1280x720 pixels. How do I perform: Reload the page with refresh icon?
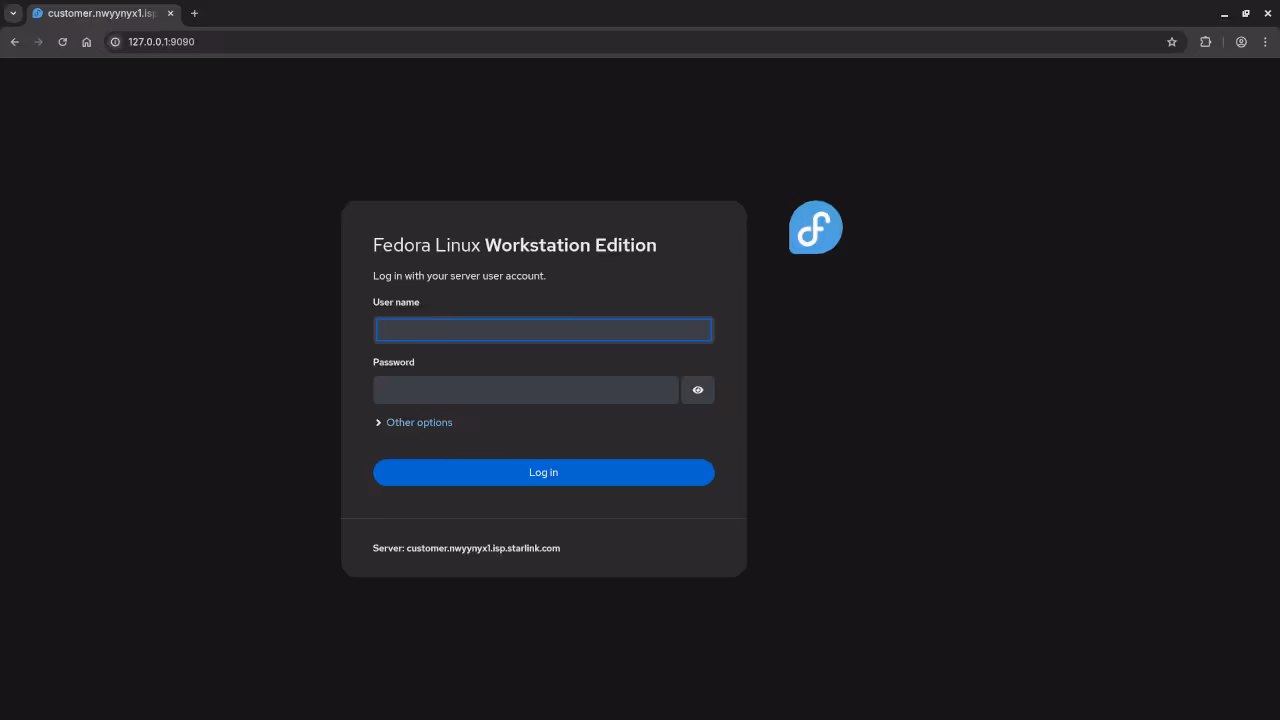click(62, 42)
